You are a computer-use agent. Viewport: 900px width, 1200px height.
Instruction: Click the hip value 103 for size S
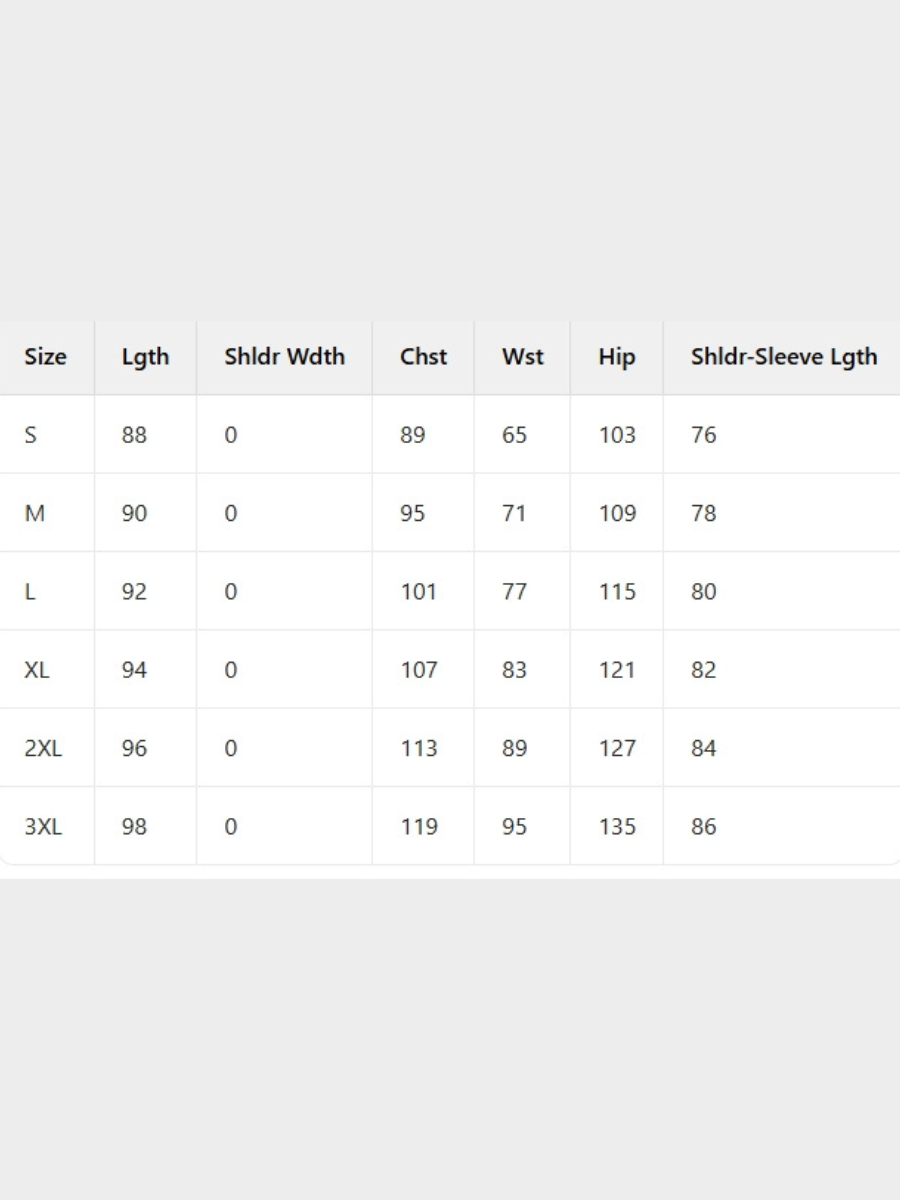coord(616,435)
